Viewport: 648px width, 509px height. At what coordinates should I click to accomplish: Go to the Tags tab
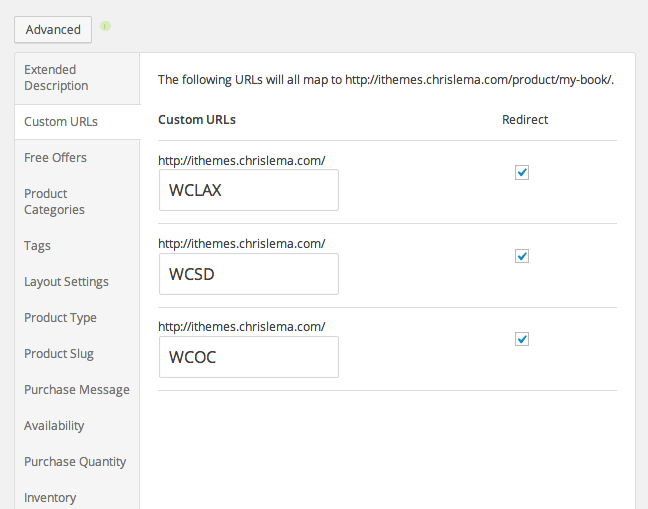point(37,246)
